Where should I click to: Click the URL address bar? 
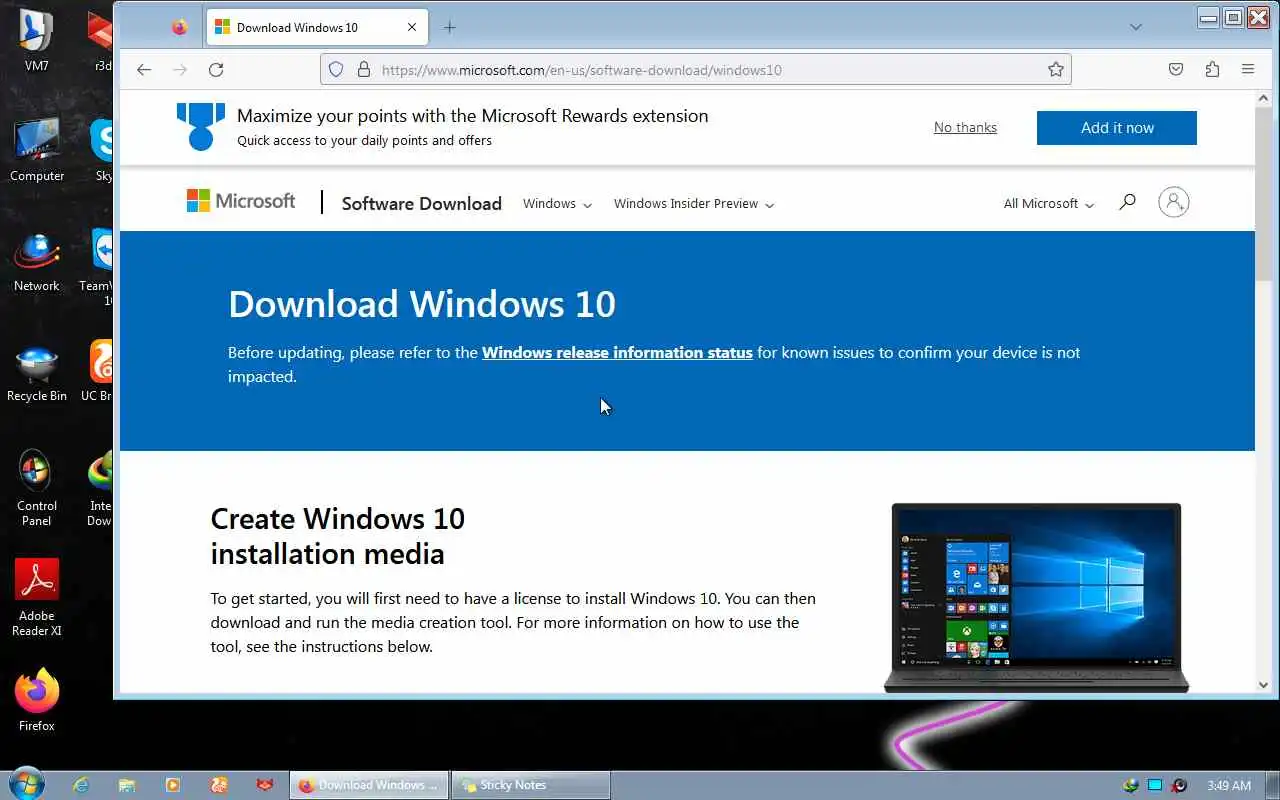click(695, 69)
